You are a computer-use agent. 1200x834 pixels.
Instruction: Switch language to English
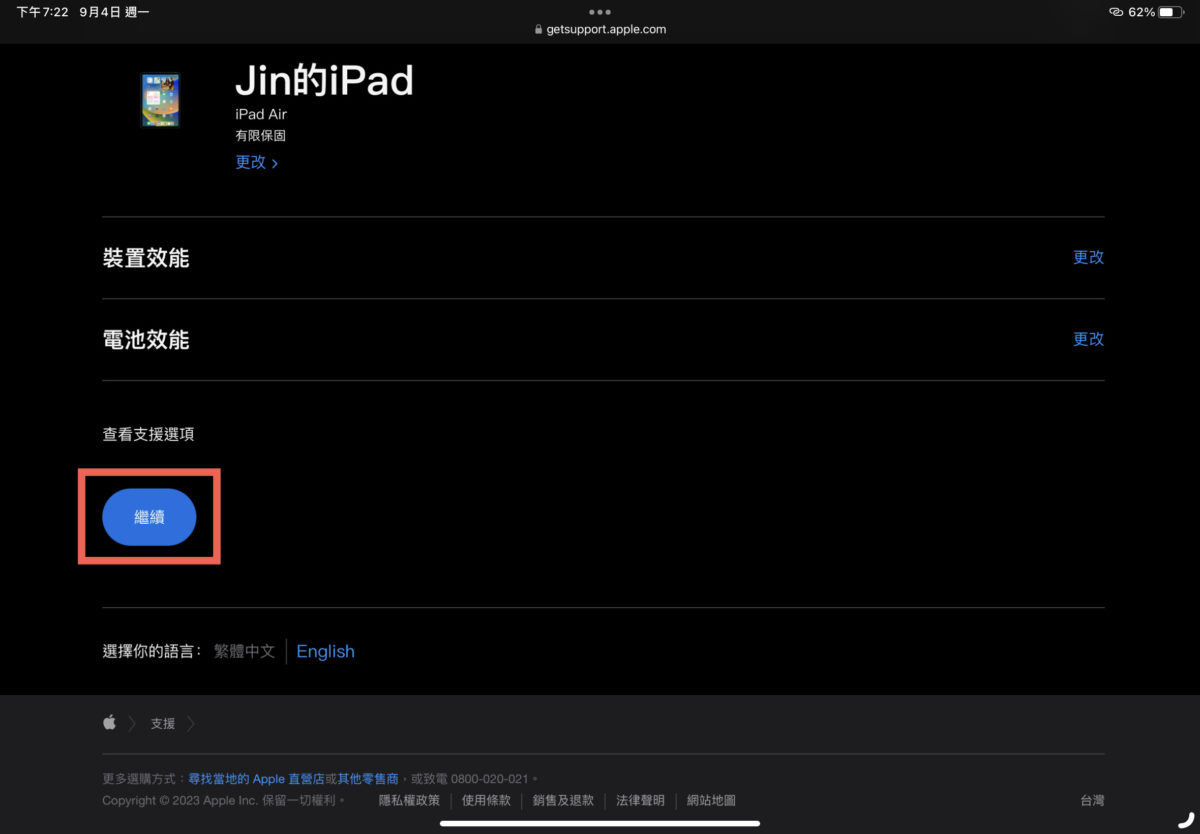click(x=325, y=651)
